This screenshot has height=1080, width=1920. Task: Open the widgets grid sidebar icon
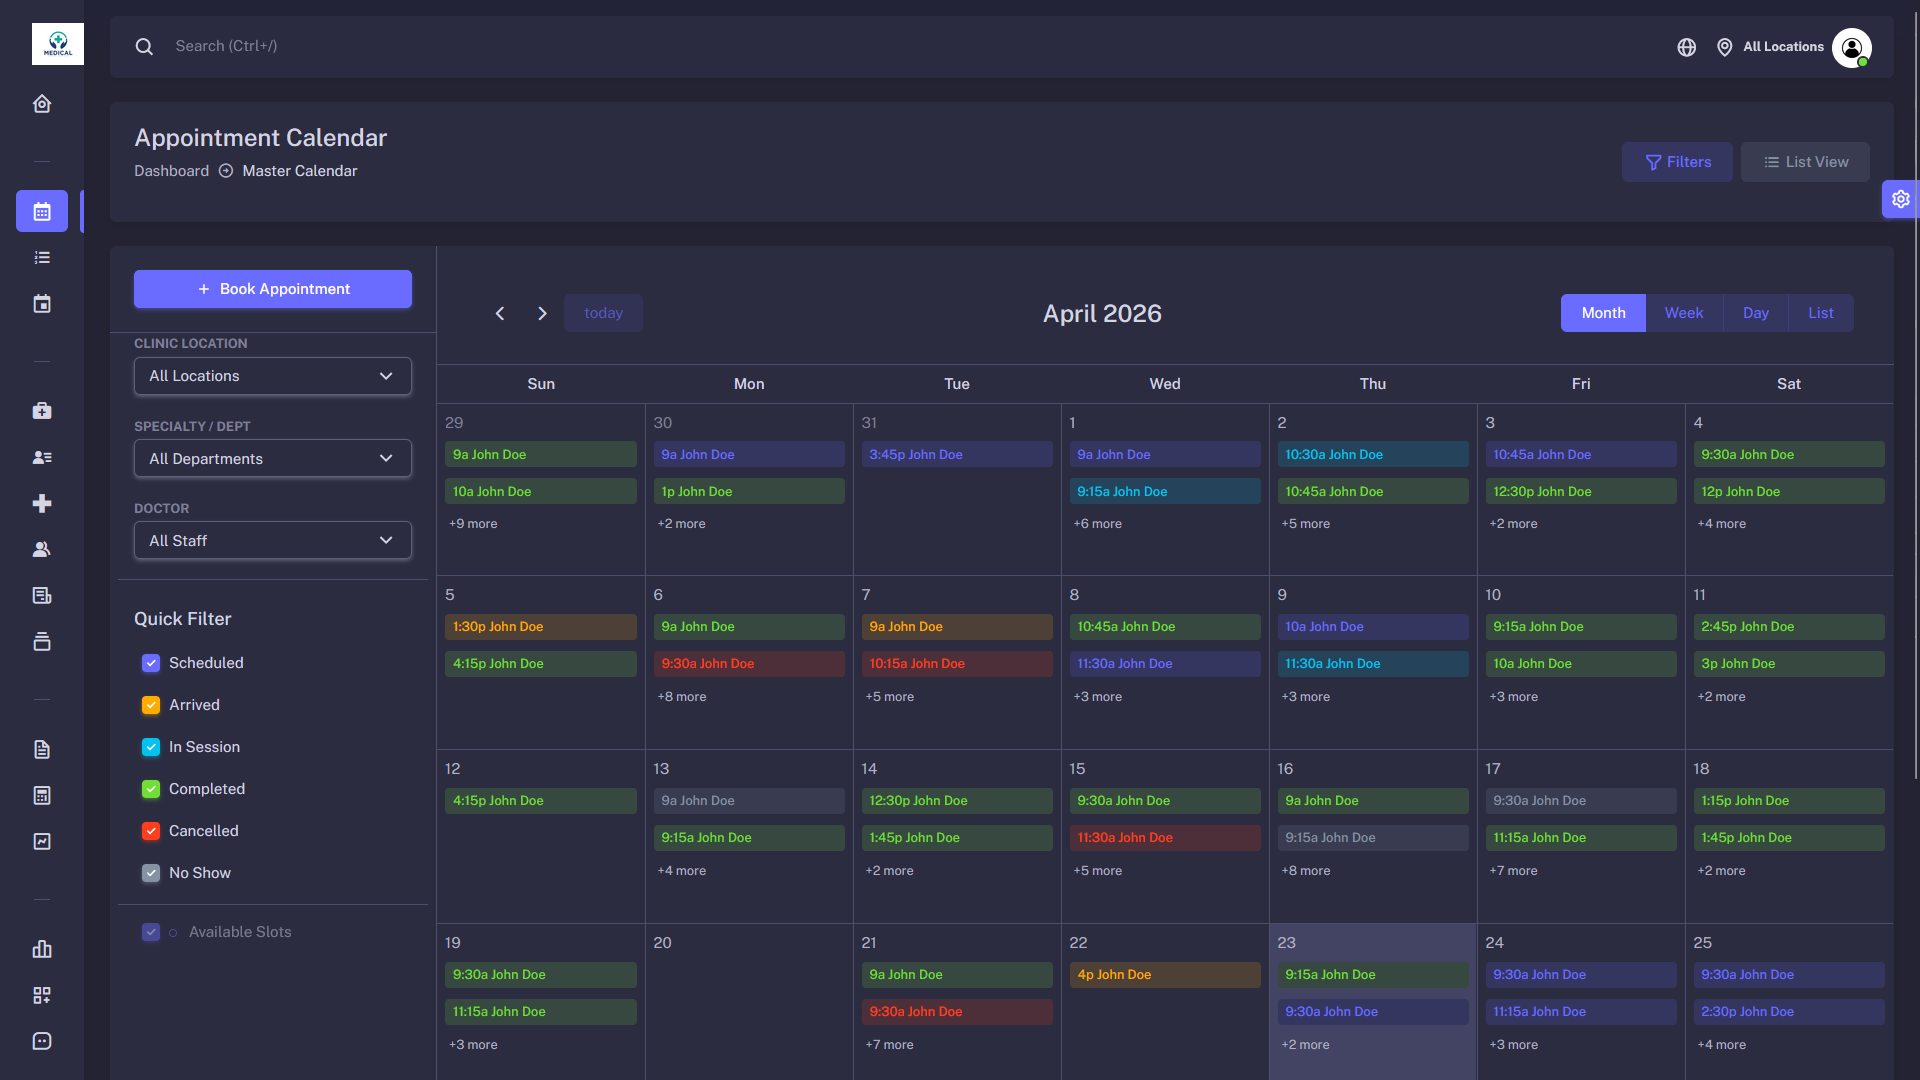(x=42, y=995)
